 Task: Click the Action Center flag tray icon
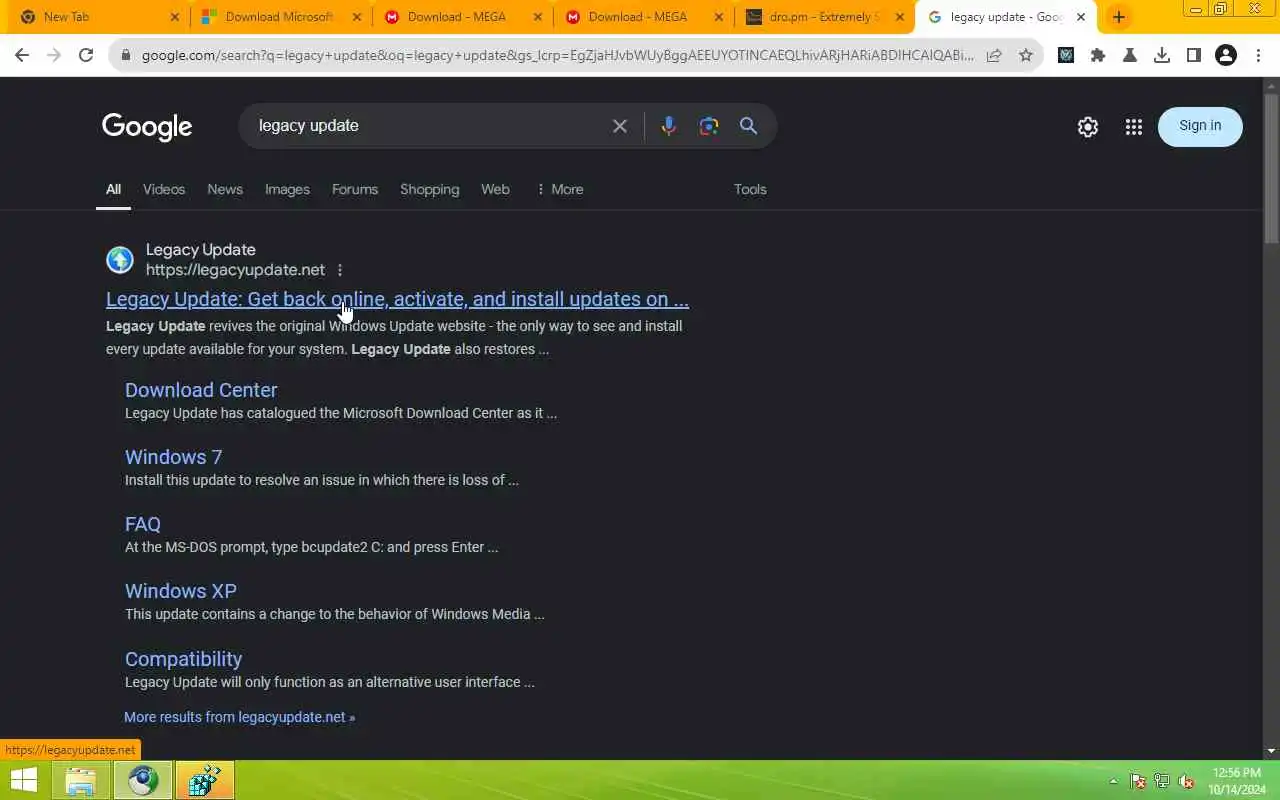tap(1138, 781)
